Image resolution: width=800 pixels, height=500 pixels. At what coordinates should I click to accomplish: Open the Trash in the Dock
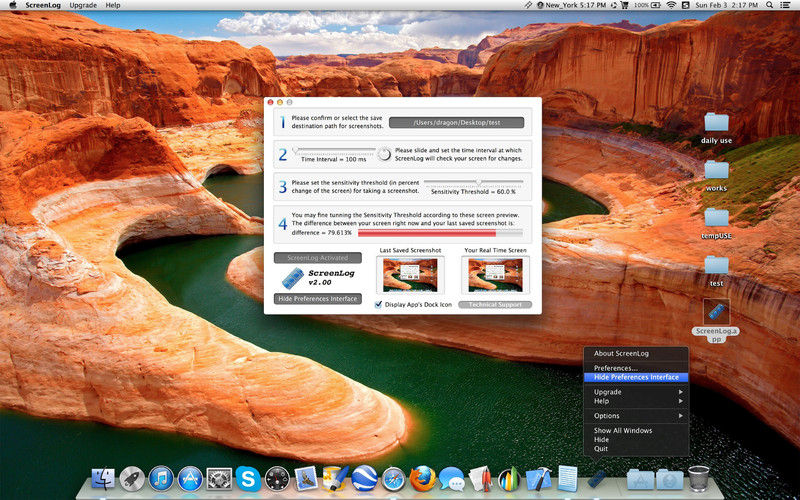pyautogui.click(x=699, y=478)
